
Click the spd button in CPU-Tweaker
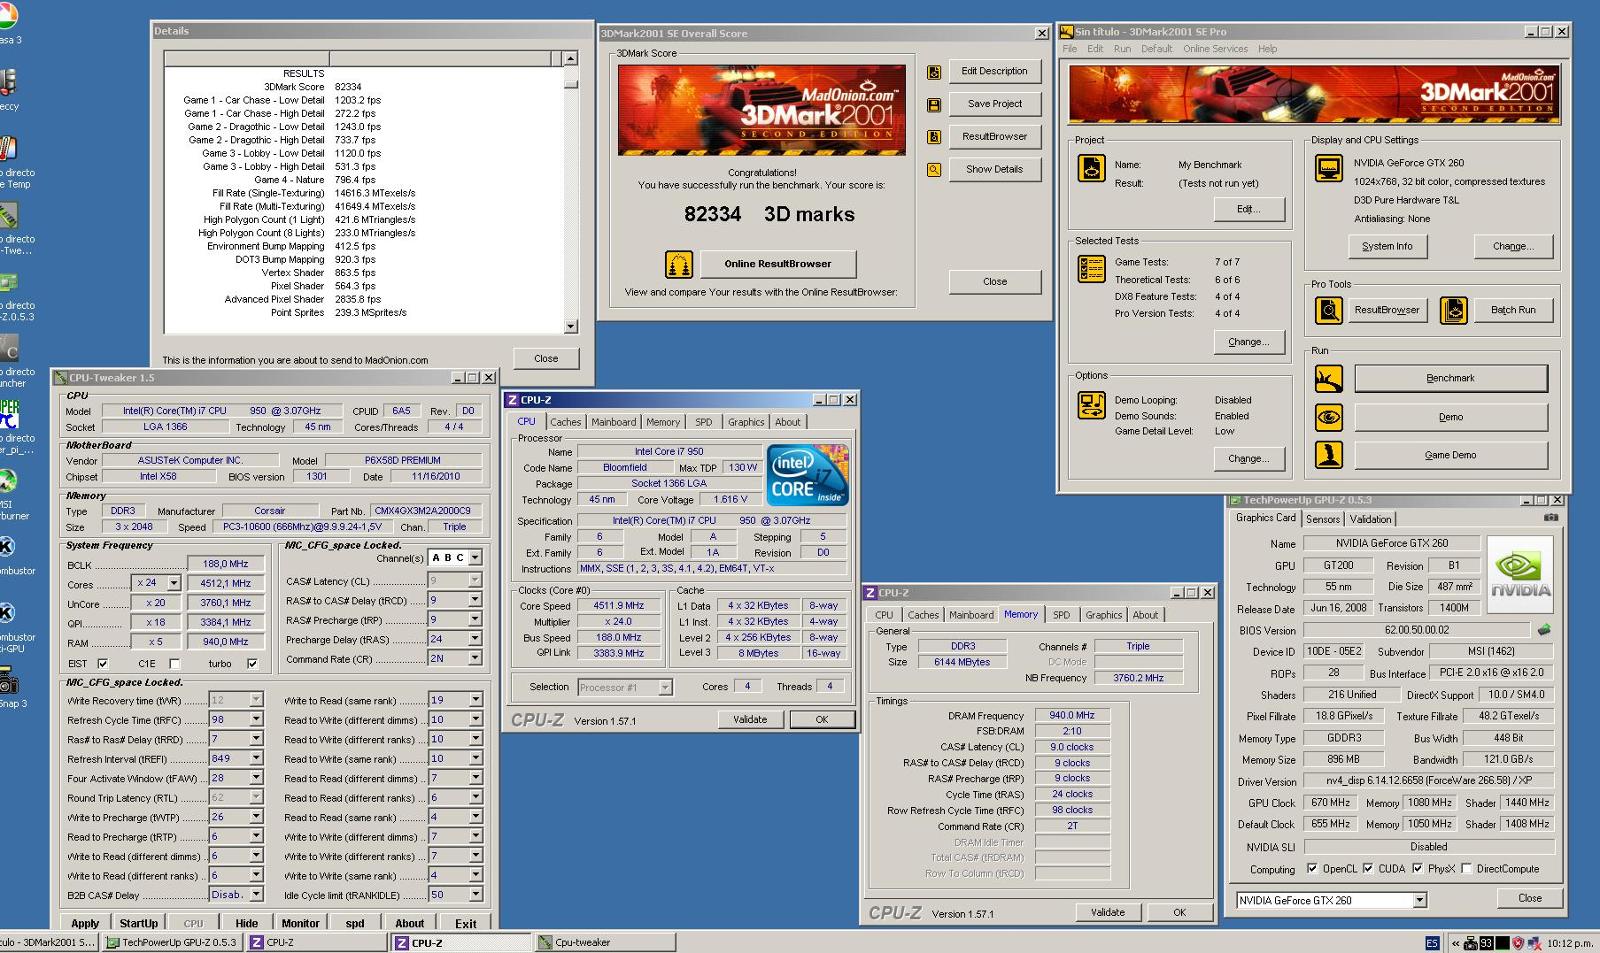tap(355, 923)
